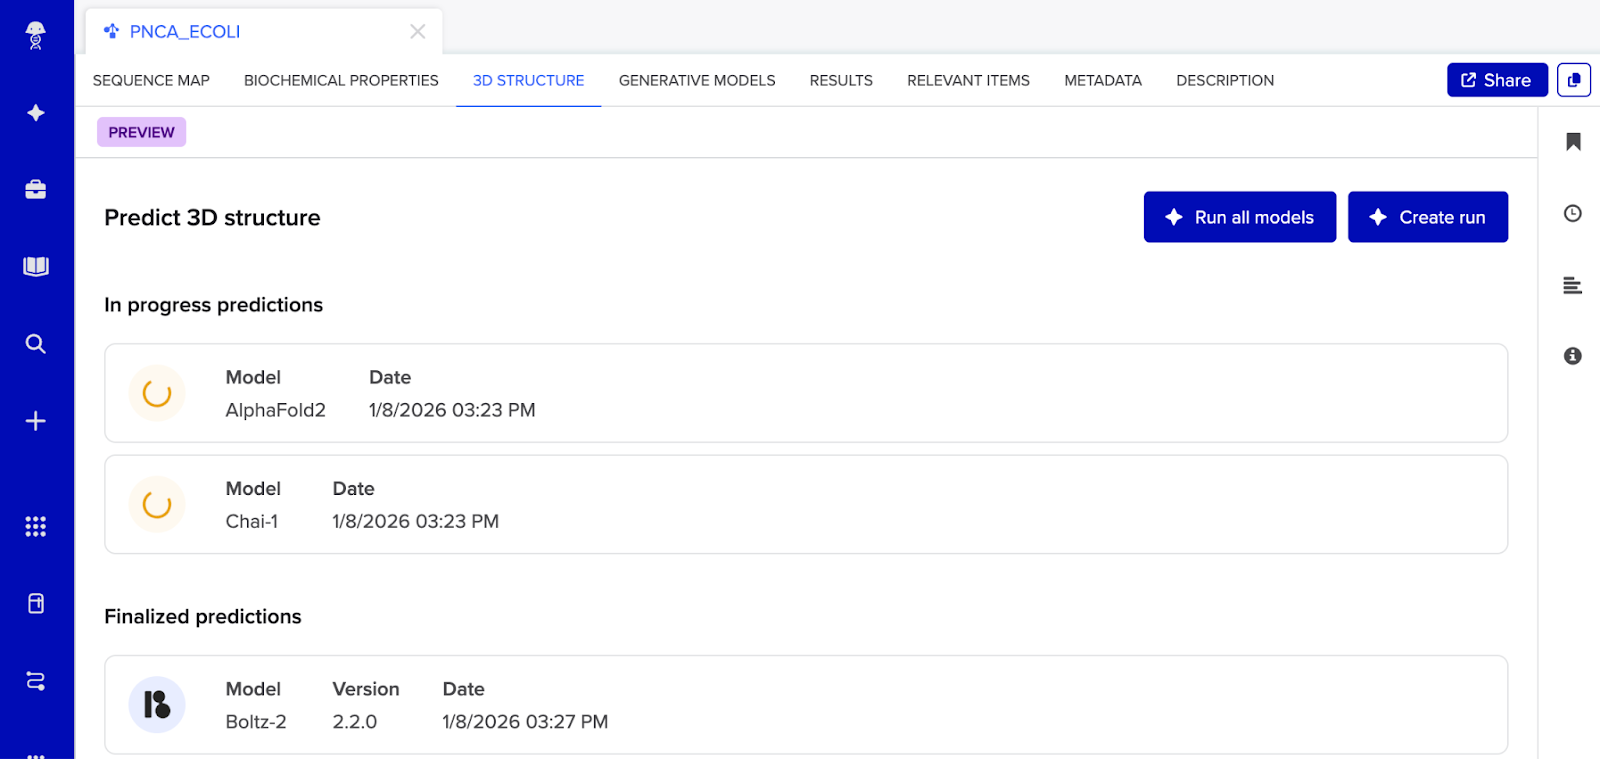Go to the Metadata tab
This screenshot has height=759, width=1600.
coord(1102,81)
